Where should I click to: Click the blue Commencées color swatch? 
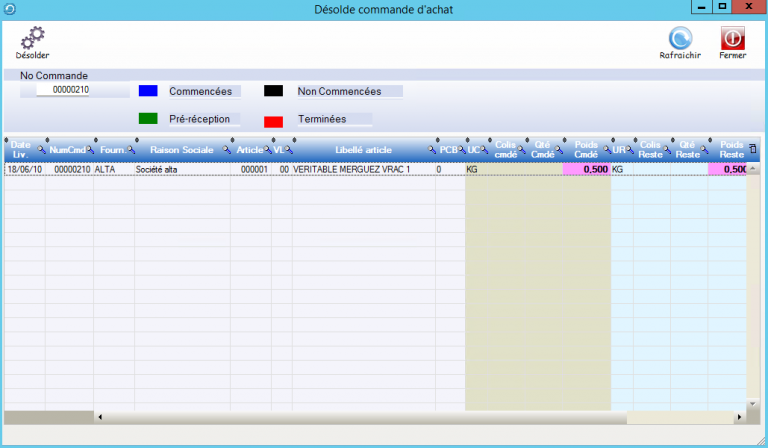[148, 91]
